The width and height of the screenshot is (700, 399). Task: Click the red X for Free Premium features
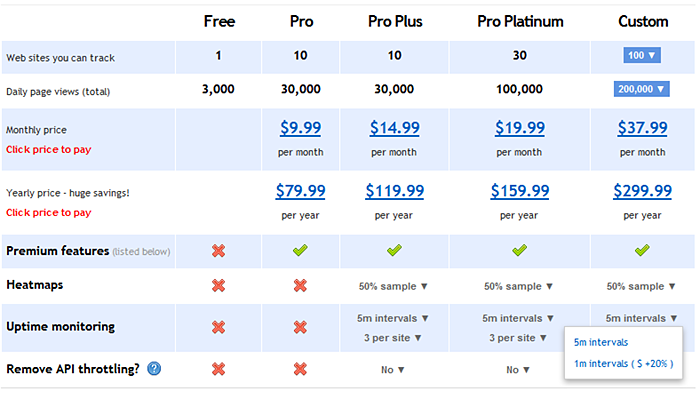(218, 251)
